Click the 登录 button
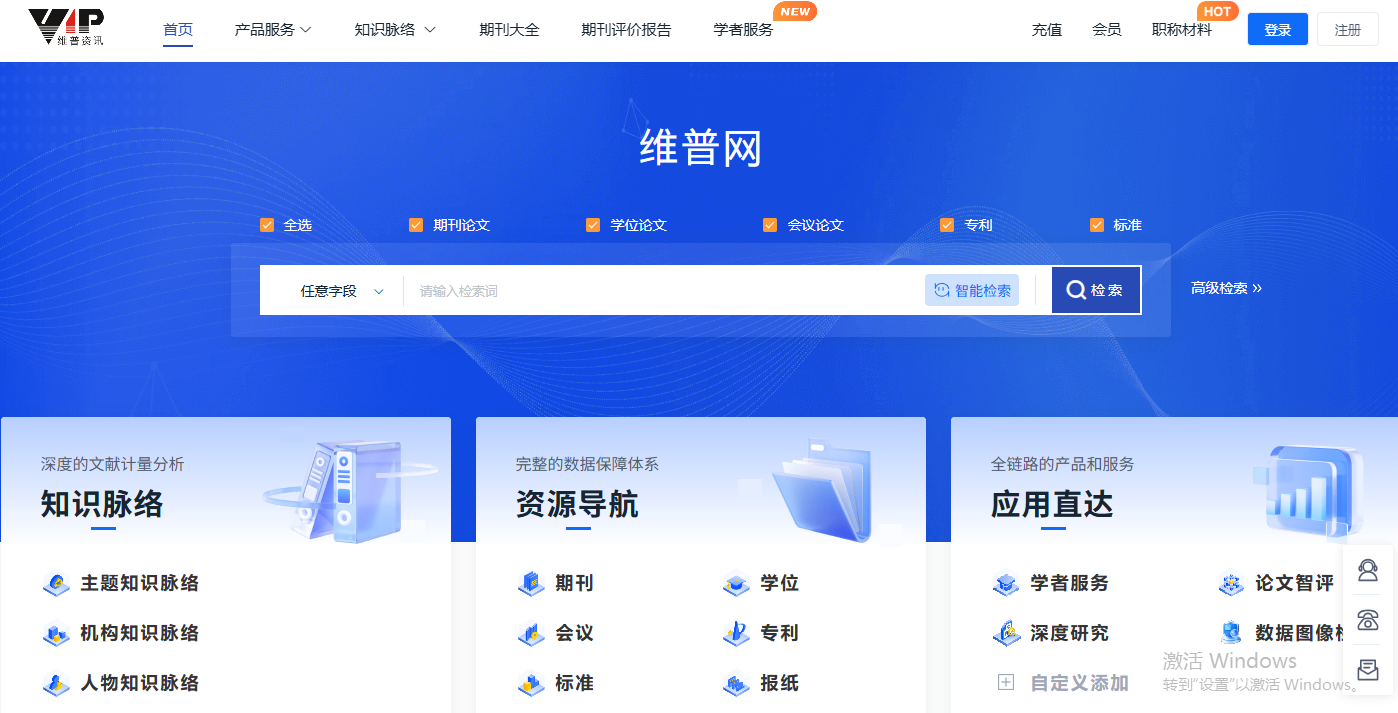This screenshot has height=713, width=1398. pos(1278,30)
